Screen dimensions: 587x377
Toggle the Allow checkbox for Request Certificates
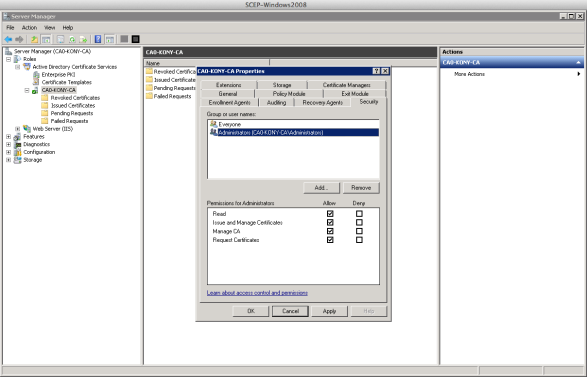(330, 240)
